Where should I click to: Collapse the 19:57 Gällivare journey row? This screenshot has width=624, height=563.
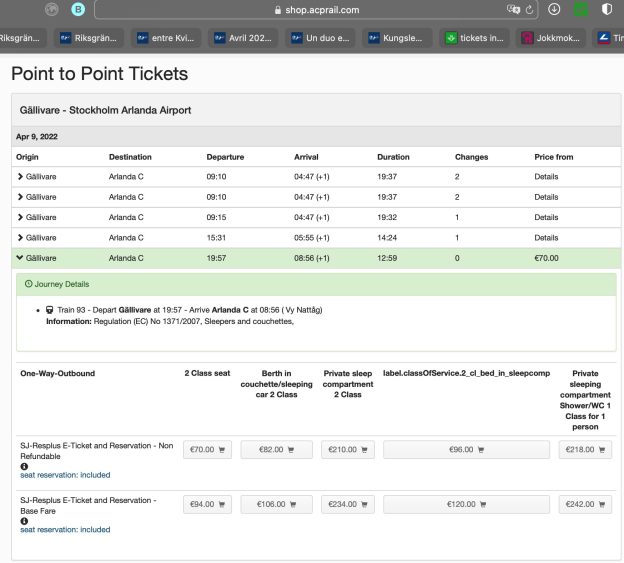(x=20, y=258)
